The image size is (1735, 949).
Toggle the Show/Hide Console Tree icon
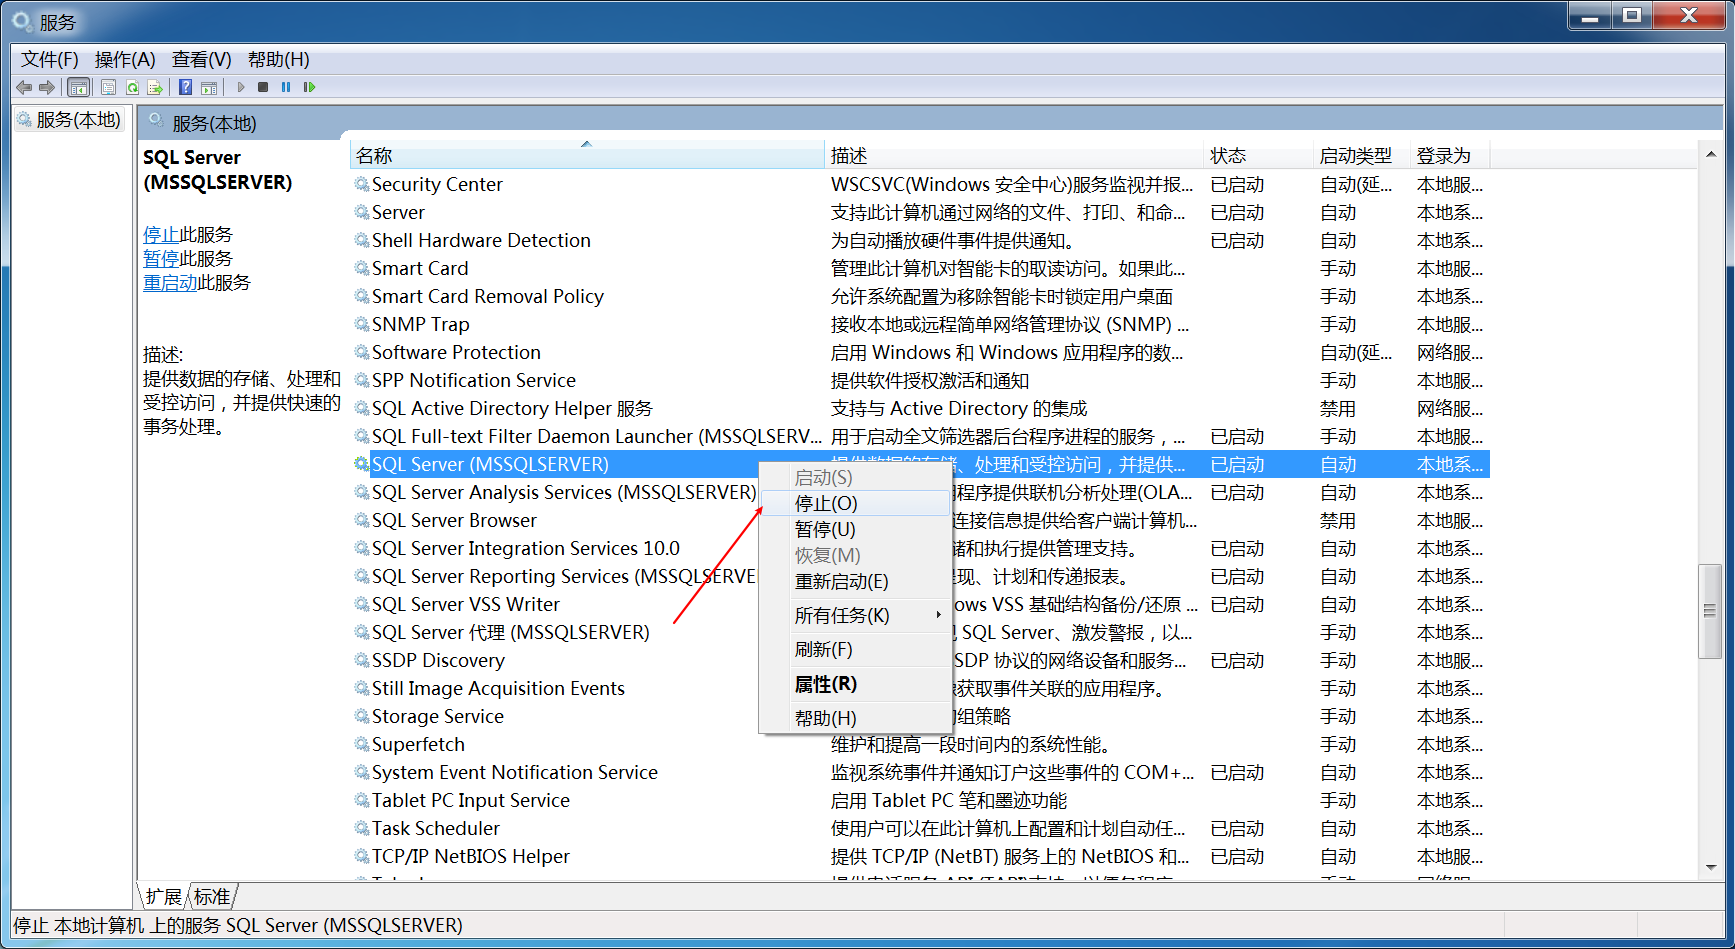tap(79, 87)
